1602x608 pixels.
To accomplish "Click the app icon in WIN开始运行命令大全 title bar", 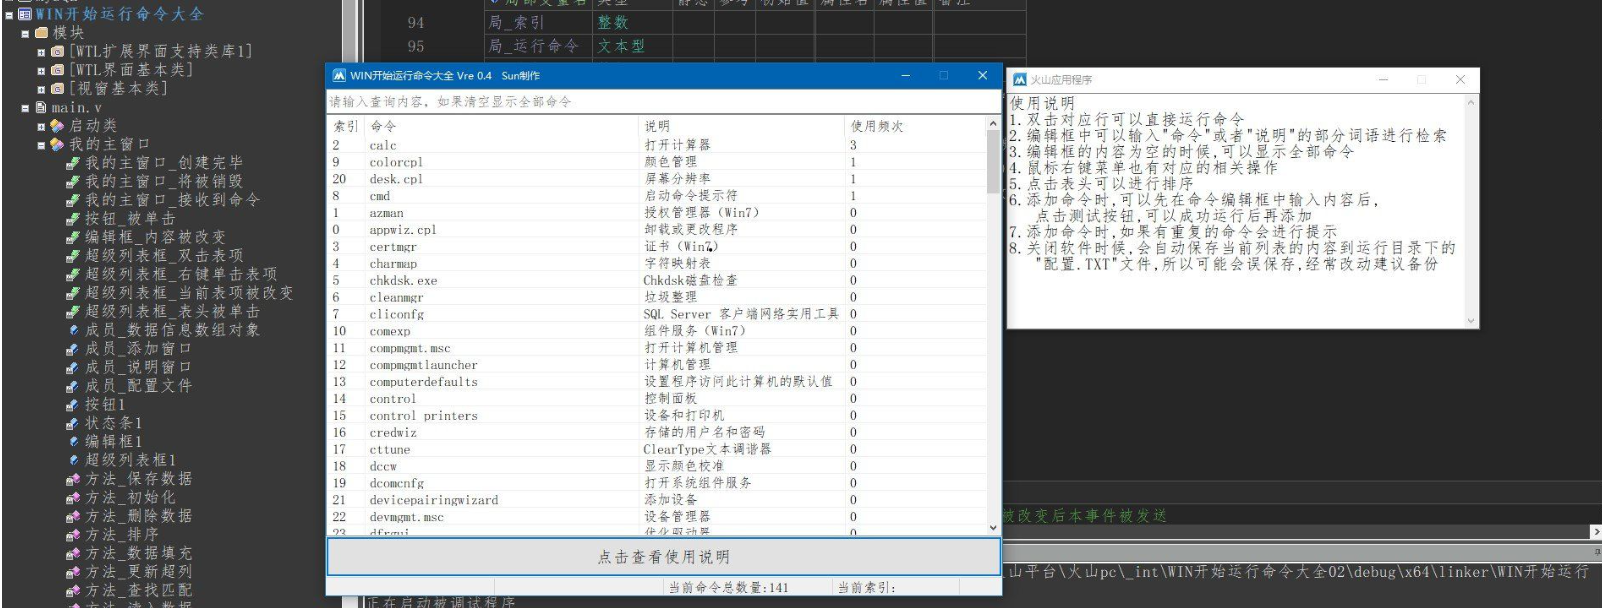I will pyautogui.click(x=339, y=75).
